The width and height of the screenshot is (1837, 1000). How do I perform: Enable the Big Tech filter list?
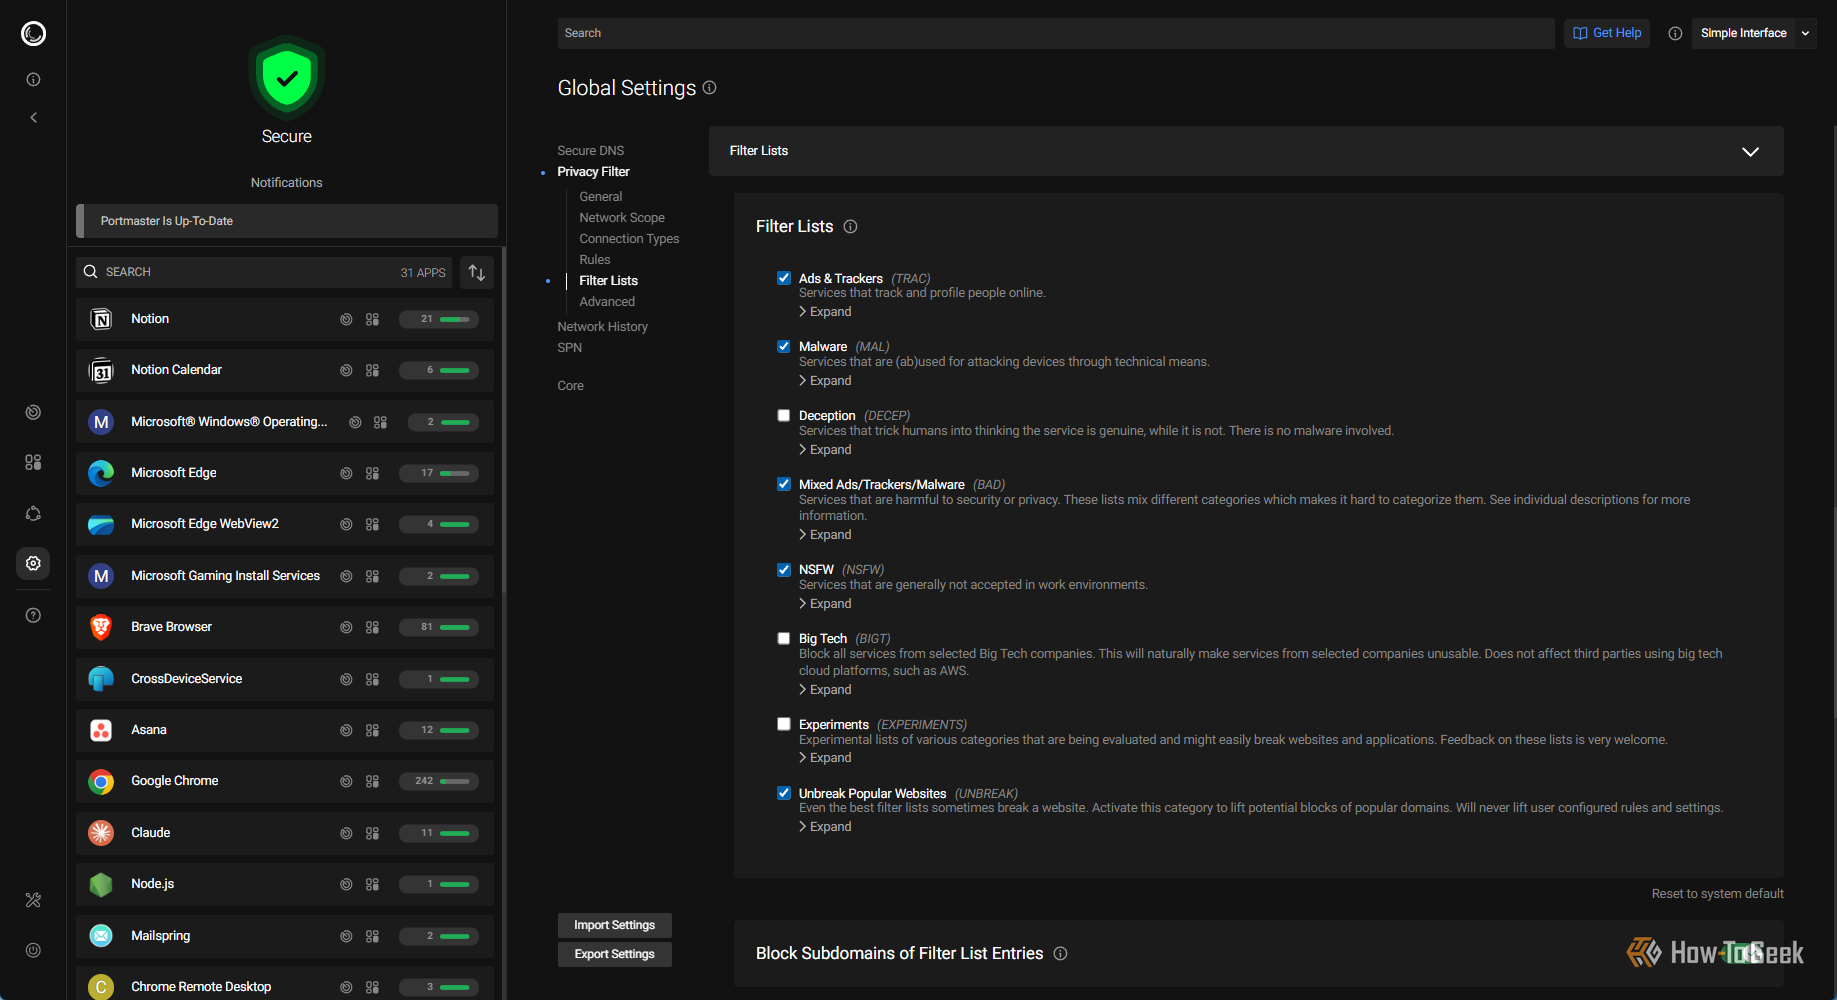784,638
